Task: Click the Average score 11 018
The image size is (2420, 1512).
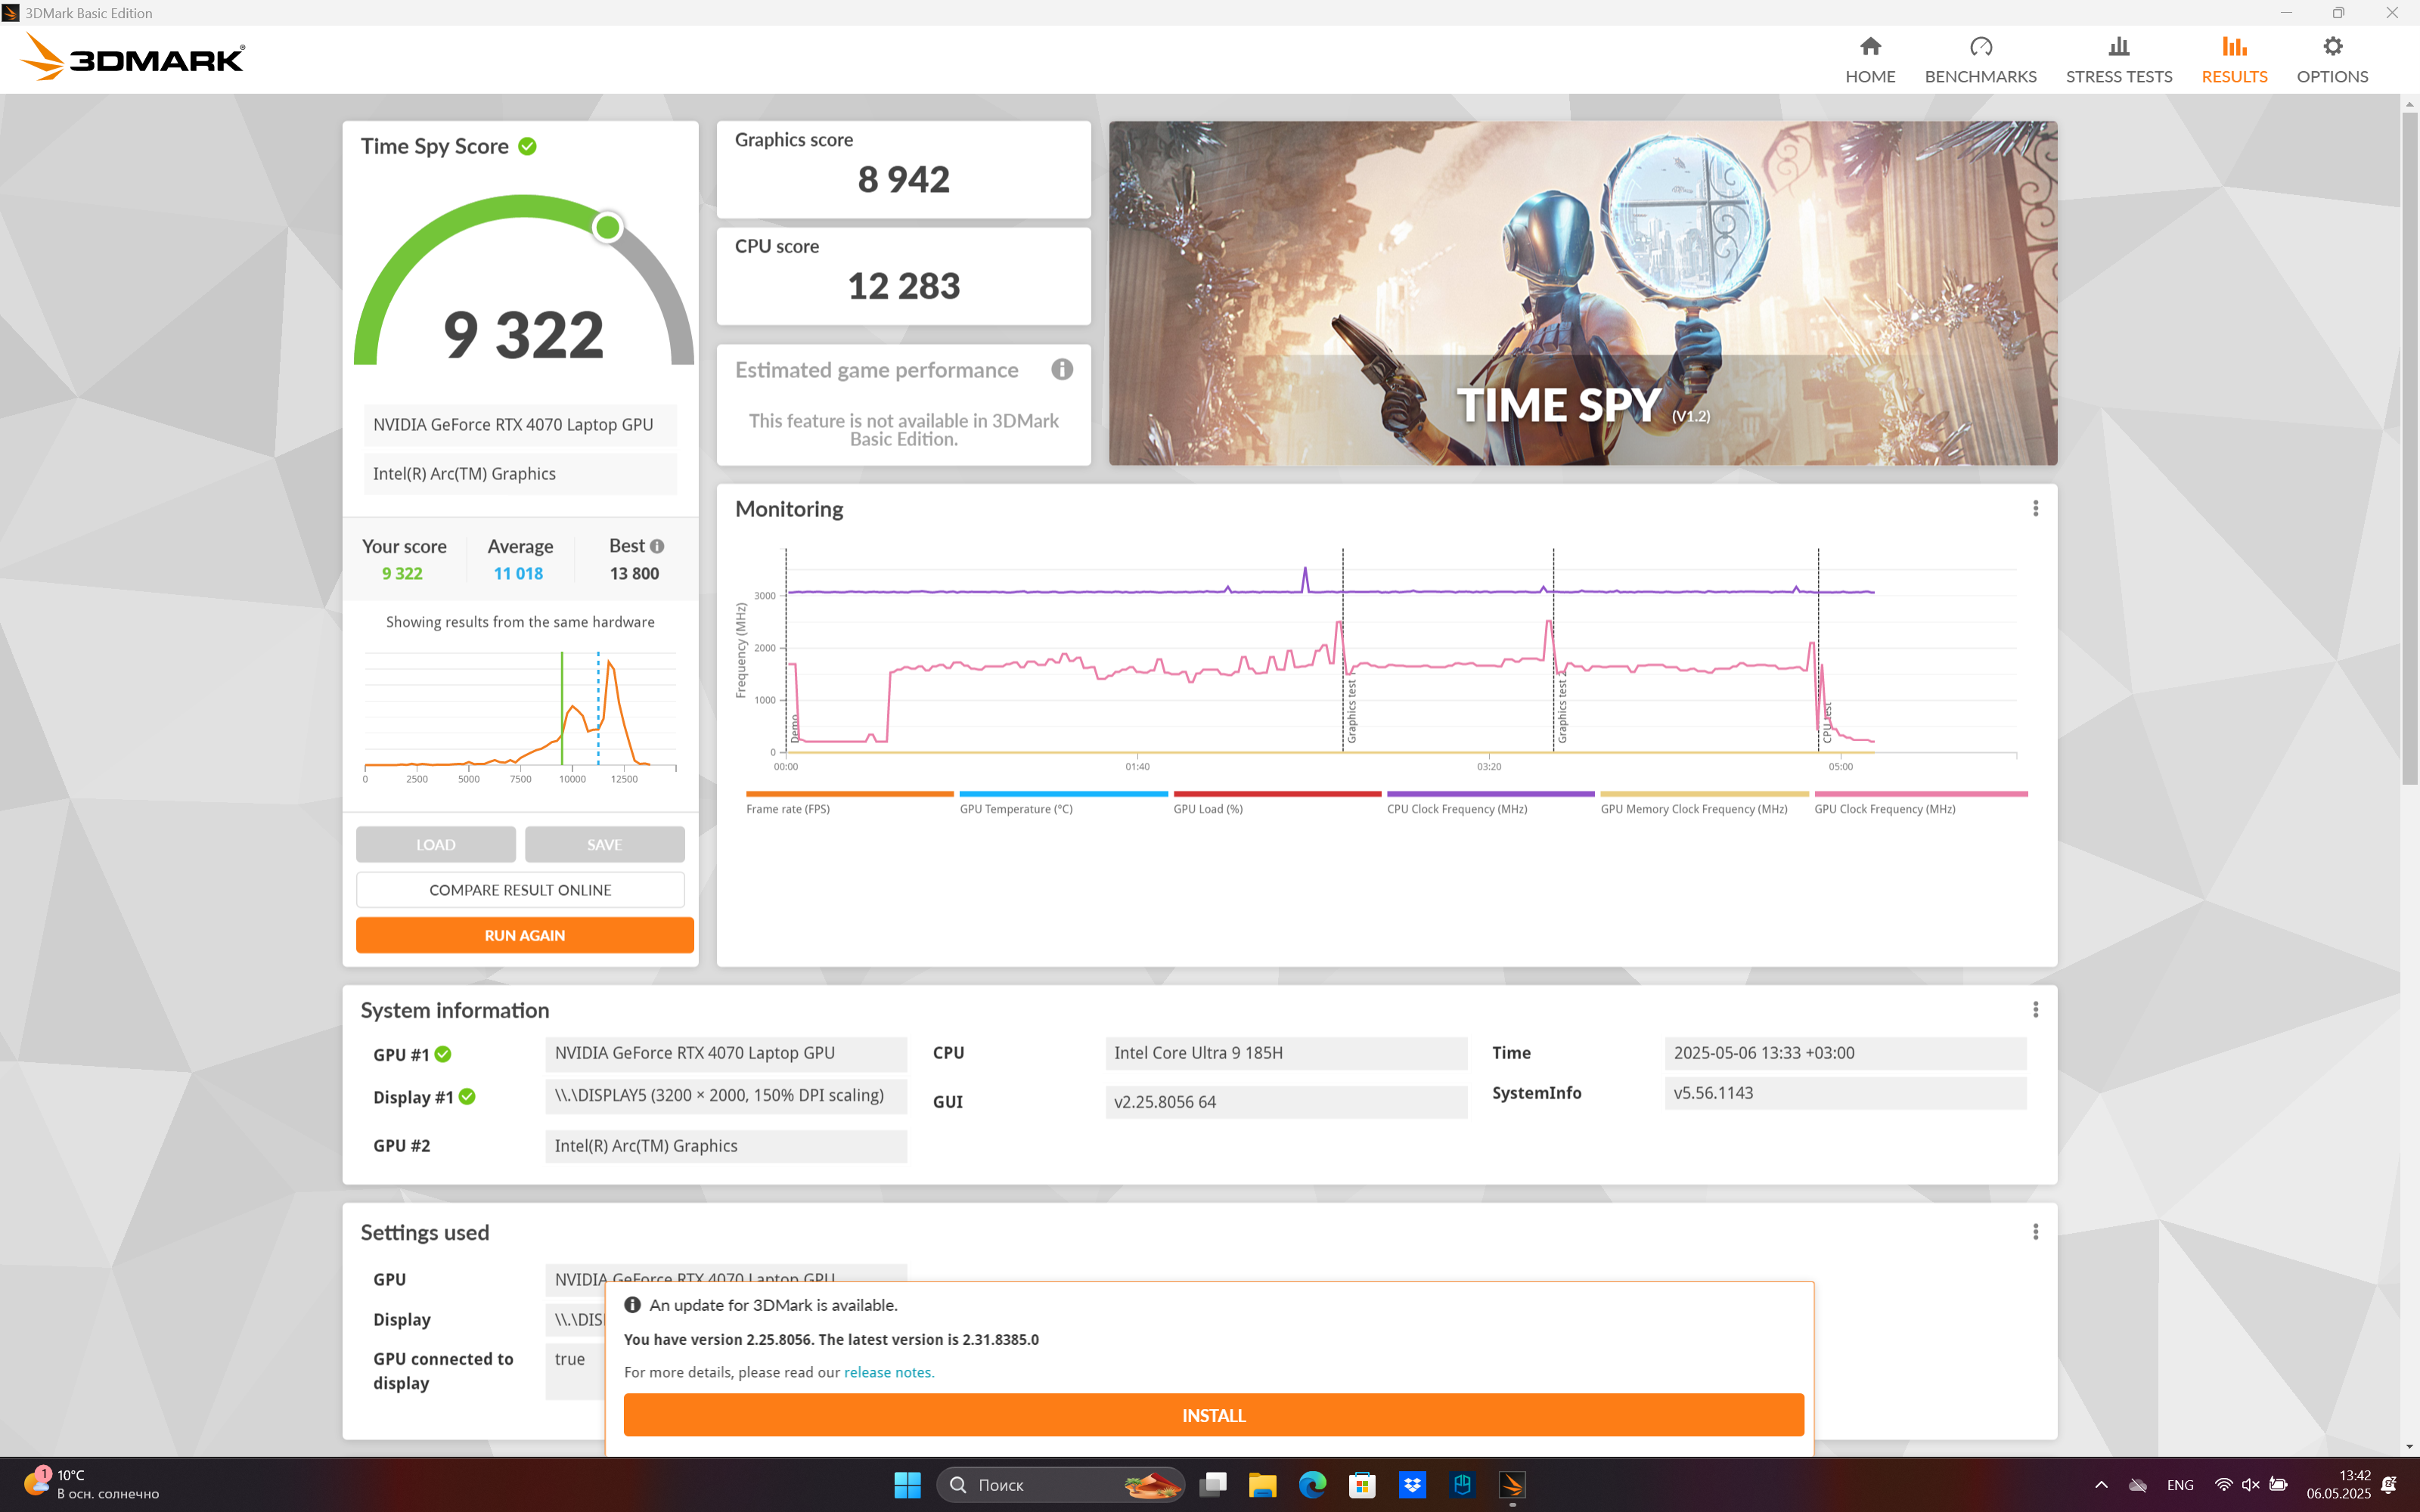Action: click(518, 573)
